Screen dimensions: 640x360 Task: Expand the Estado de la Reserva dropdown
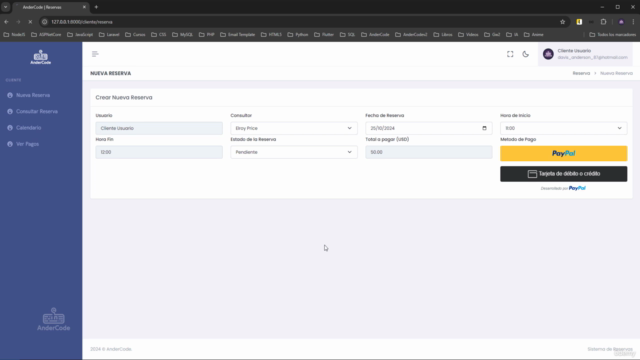tap(294, 152)
